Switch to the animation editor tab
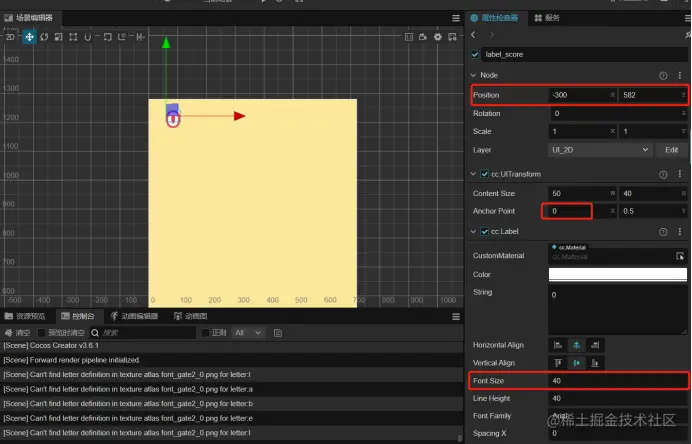The image size is (692, 444). coord(134,316)
